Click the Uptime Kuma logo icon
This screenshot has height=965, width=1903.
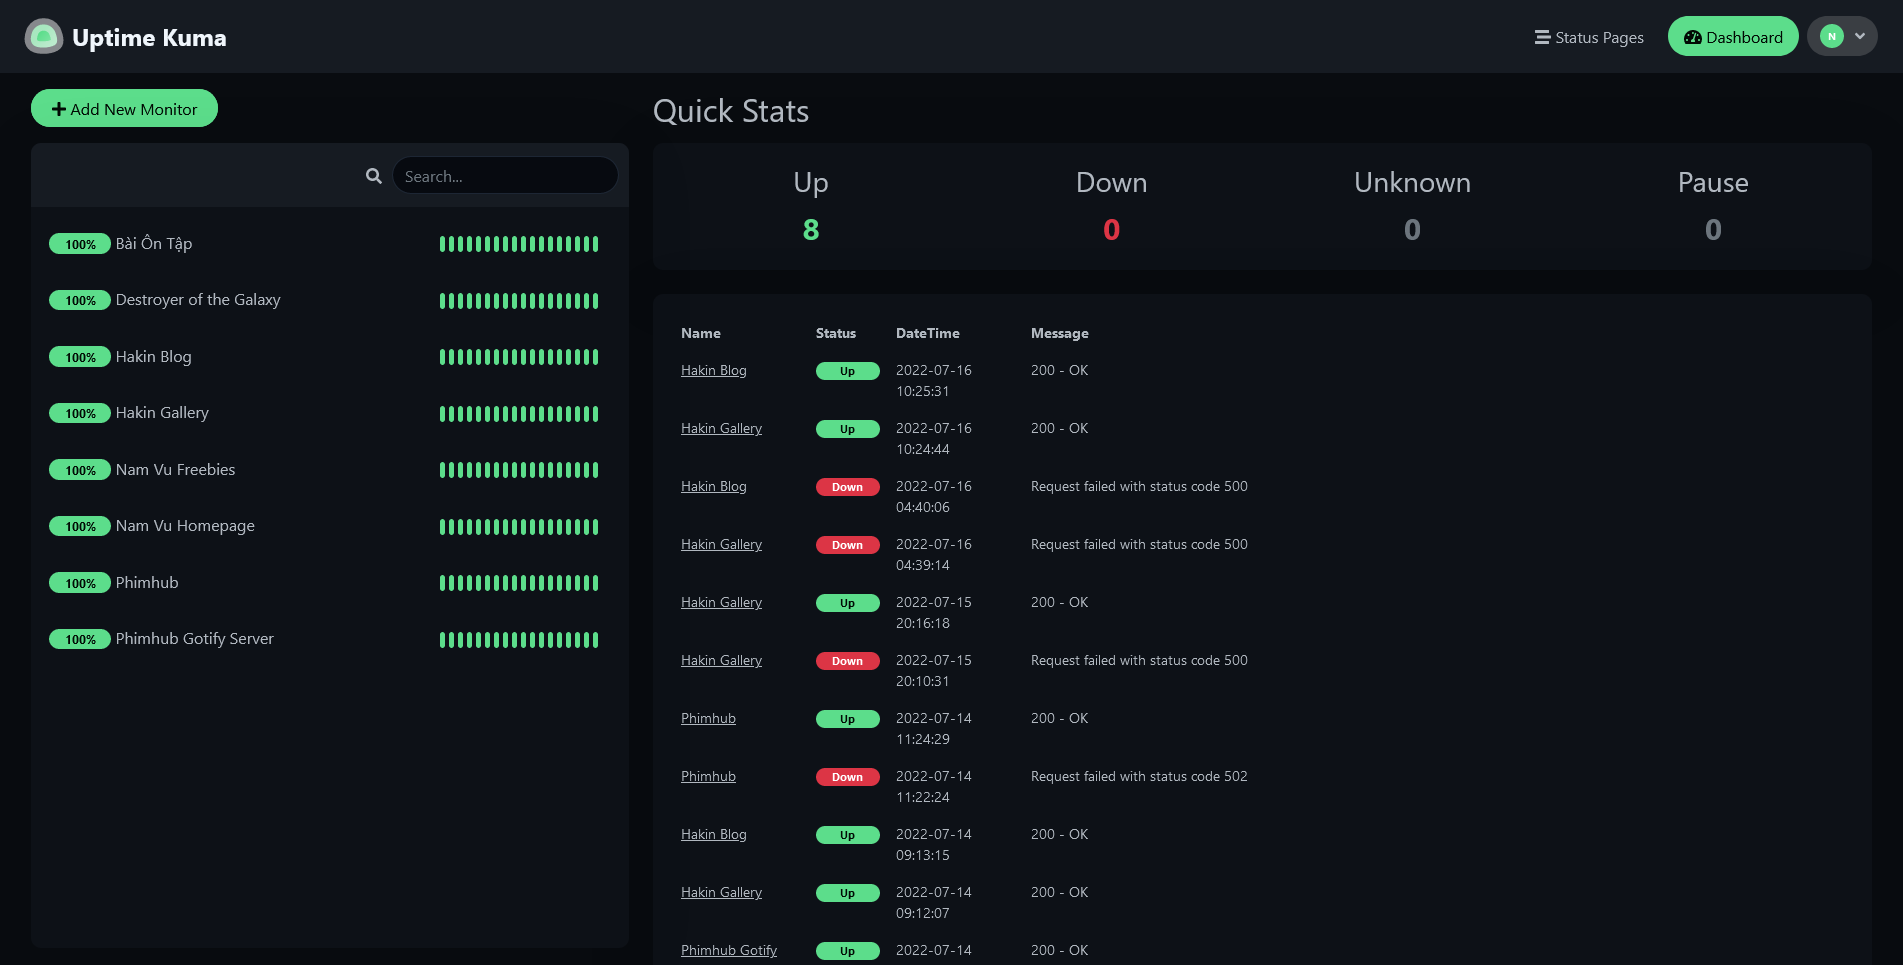pyautogui.click(x=43, y=37)
